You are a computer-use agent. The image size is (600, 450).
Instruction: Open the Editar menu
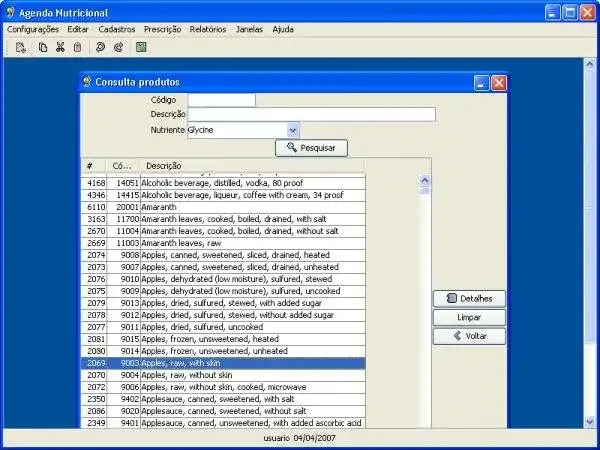pyautogui.click(x=78, y=29)
